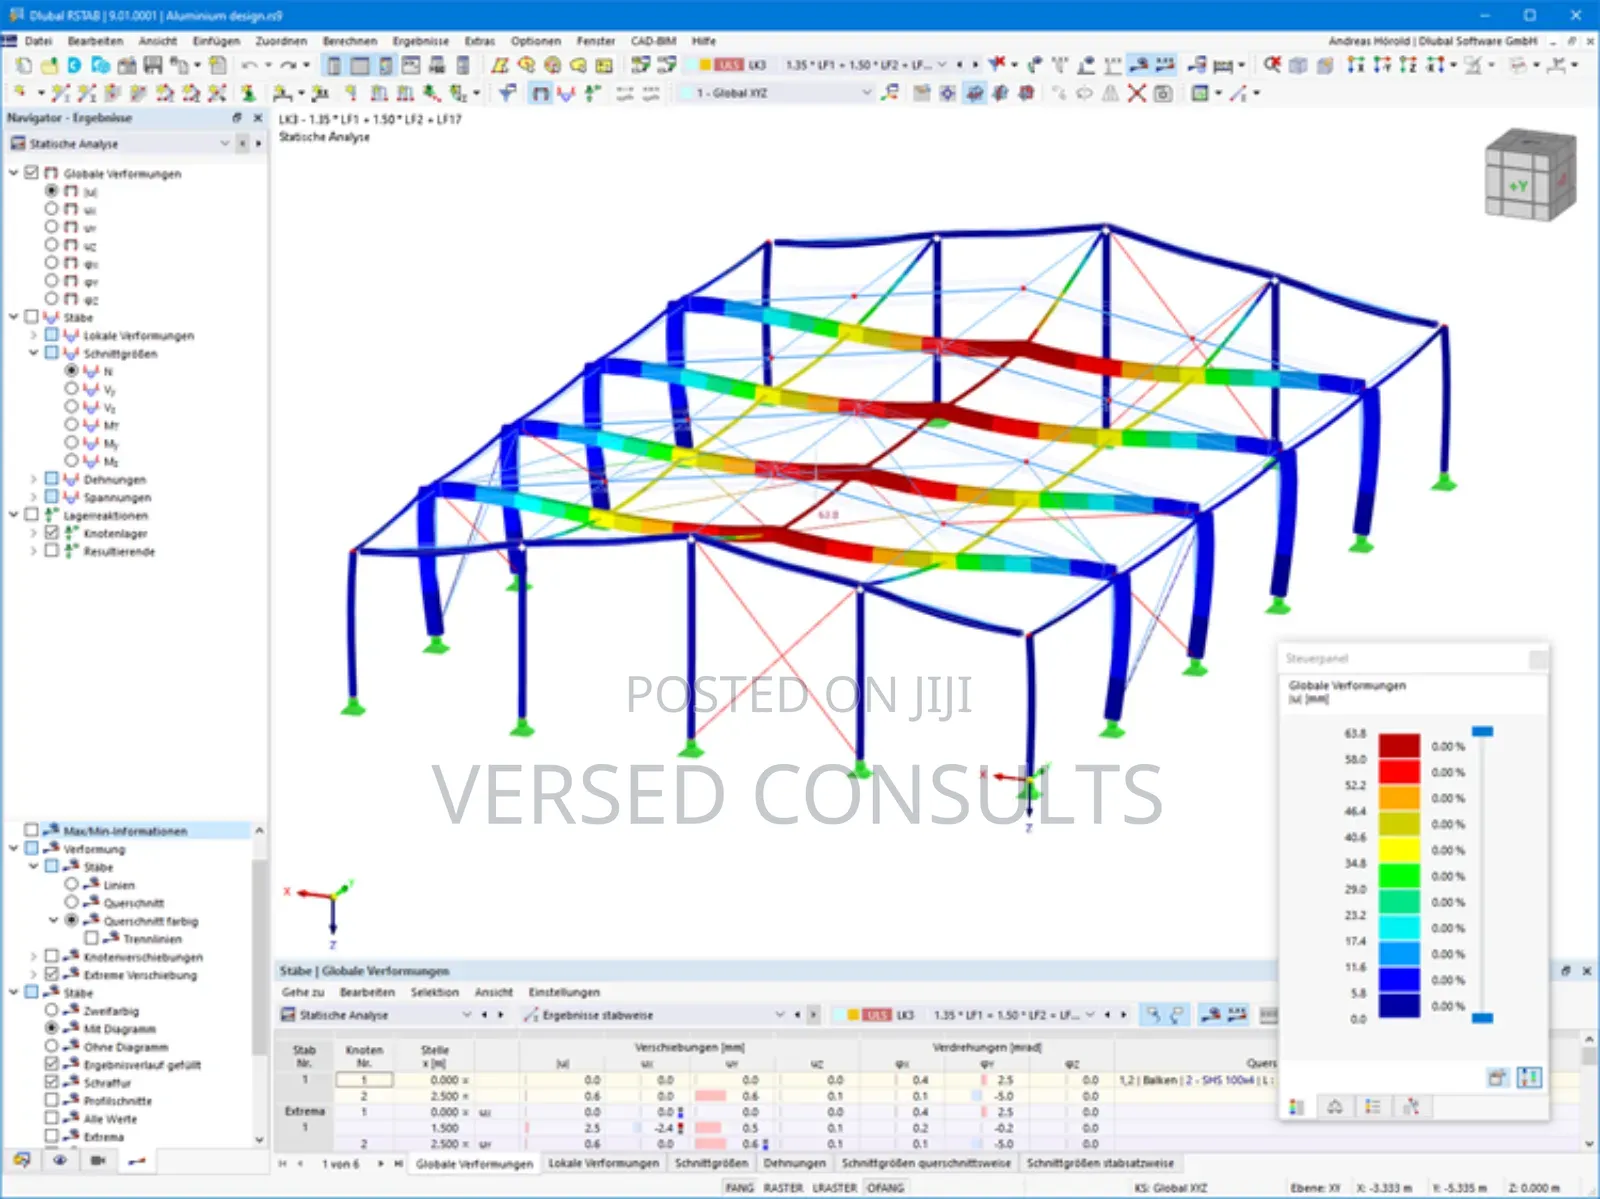
Task: Open the 1 - Global XYZ dropdown
Action: pos(868,92)
